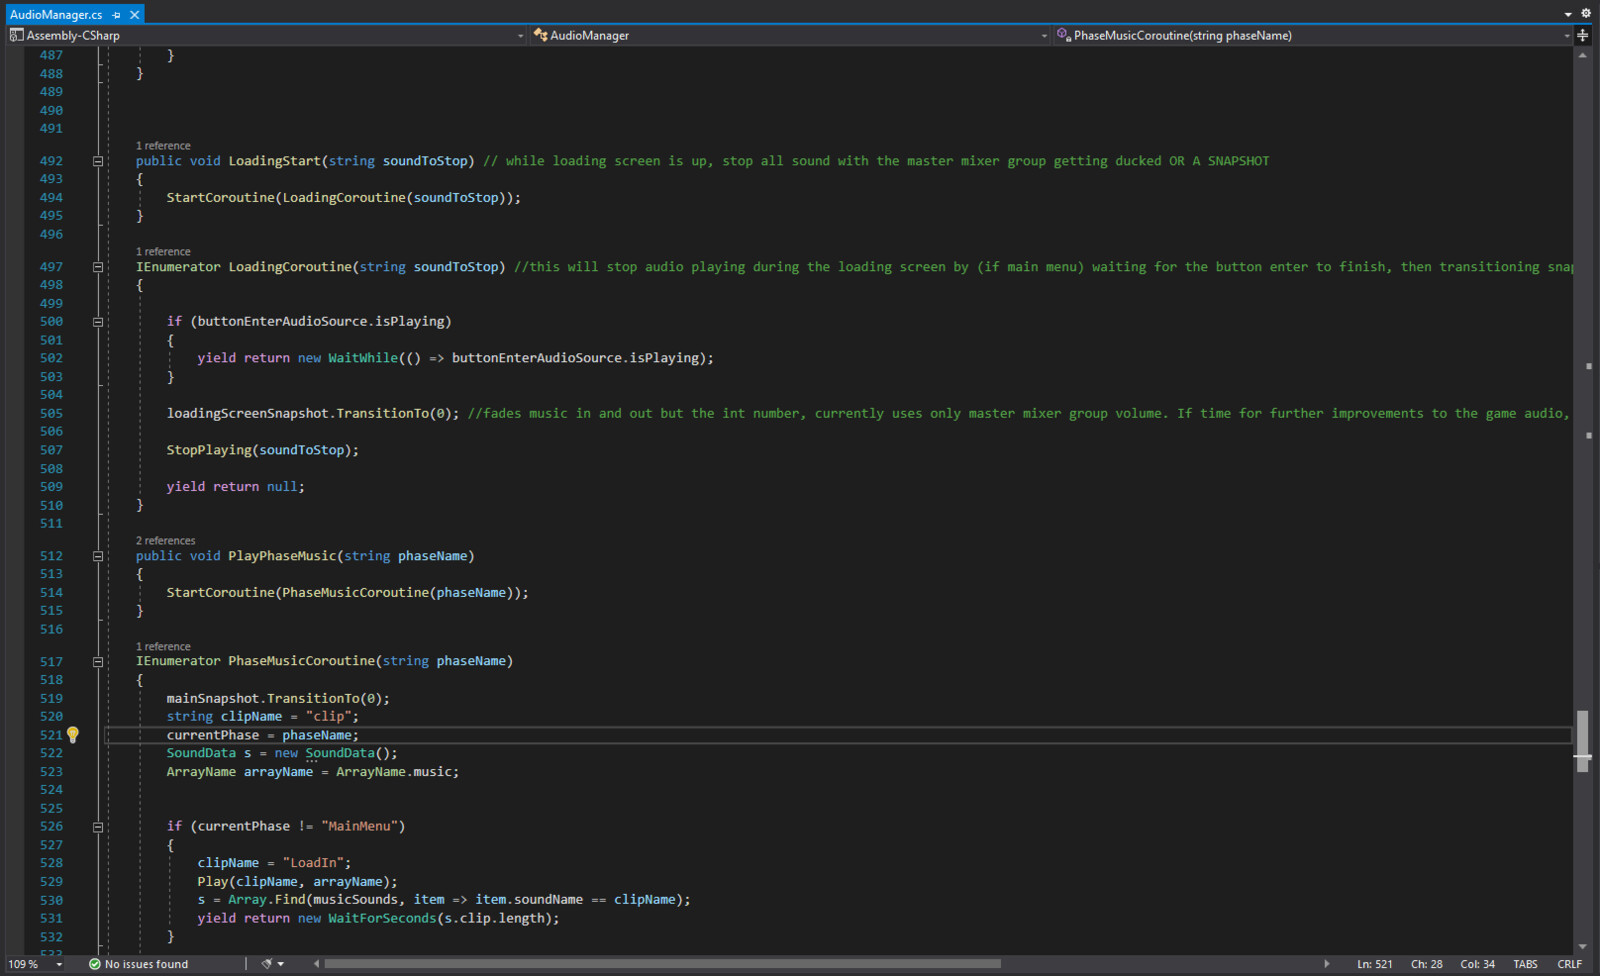Image resolution: width=1600 pixels, height=976 pixels.
Task: Click line number 517 in the margin
Action: [51, 662]
